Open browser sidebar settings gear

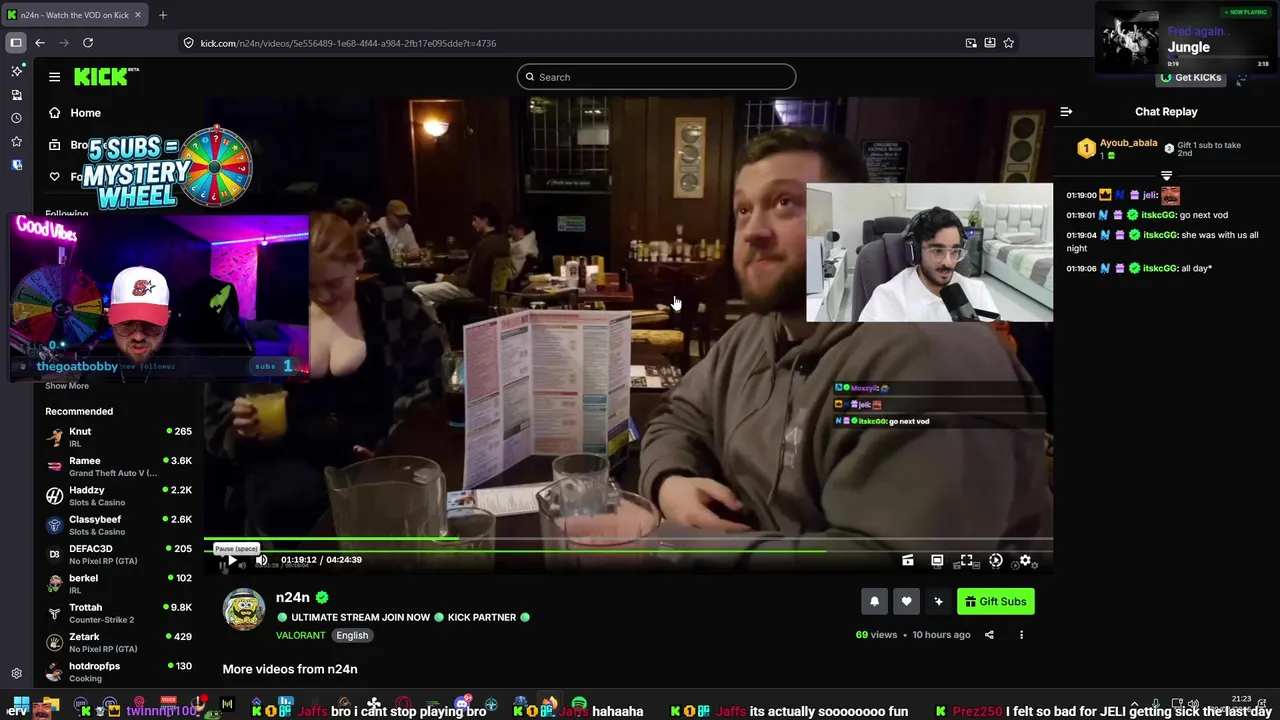pyautogui.click(x=16, y=674)
